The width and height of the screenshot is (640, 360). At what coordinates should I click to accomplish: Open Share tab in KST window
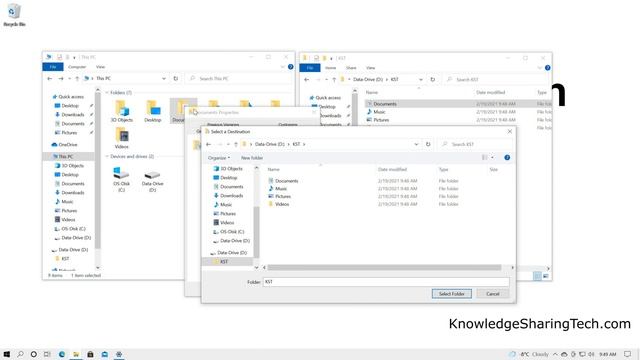[x=351, y=68]
